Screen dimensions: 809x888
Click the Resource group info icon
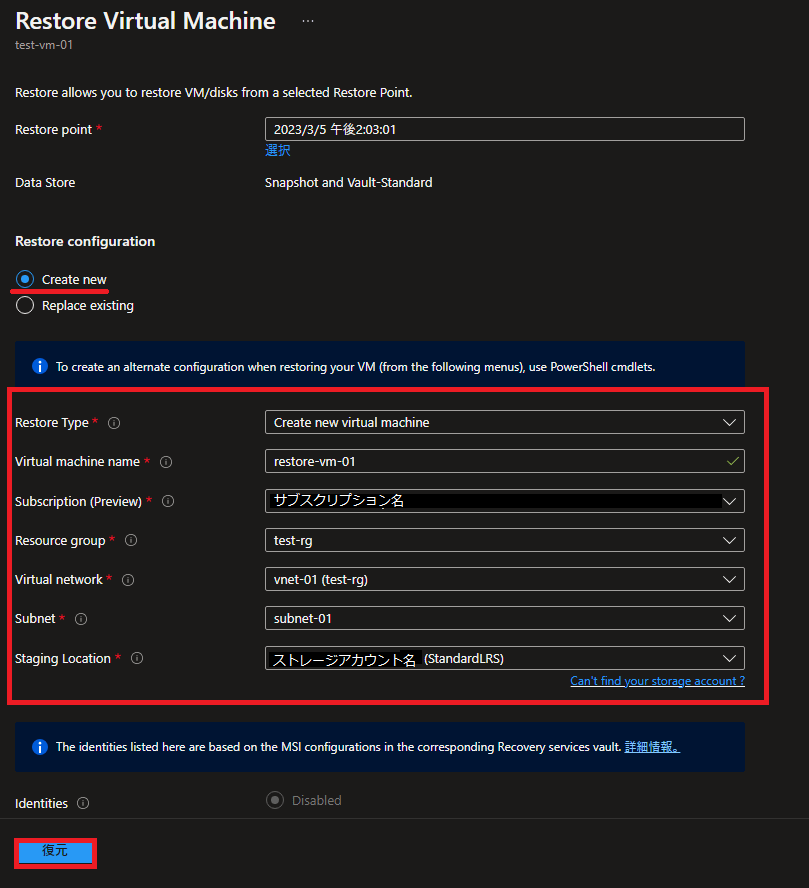point(131,540)
